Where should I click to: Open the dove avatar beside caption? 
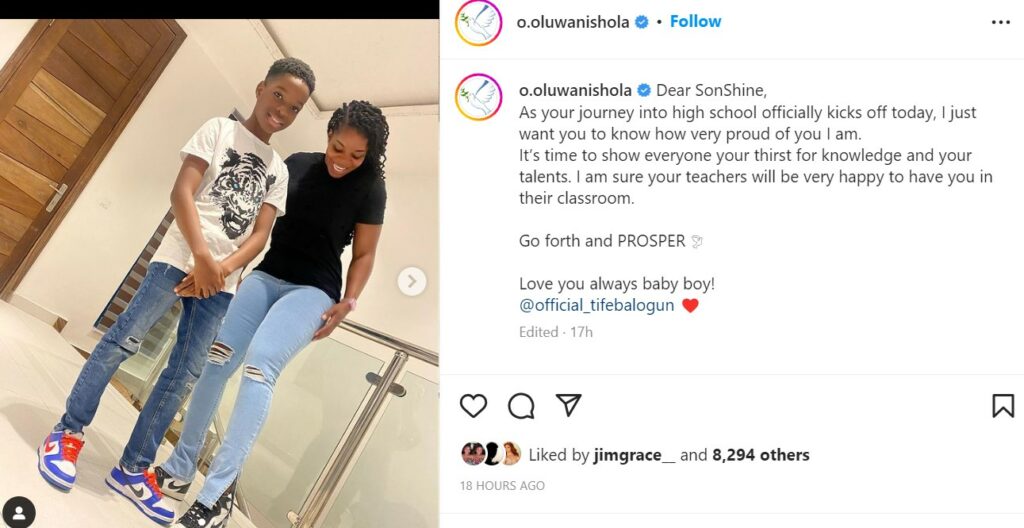click(x=479, y=97)
